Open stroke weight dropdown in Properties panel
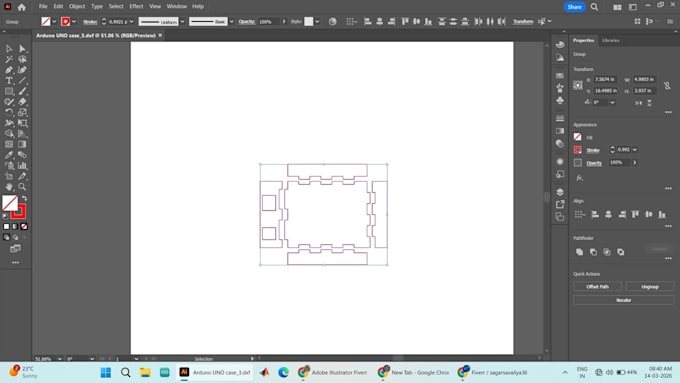Image resolution: width=680 pixels, height=383 pixels. point(635,150)
